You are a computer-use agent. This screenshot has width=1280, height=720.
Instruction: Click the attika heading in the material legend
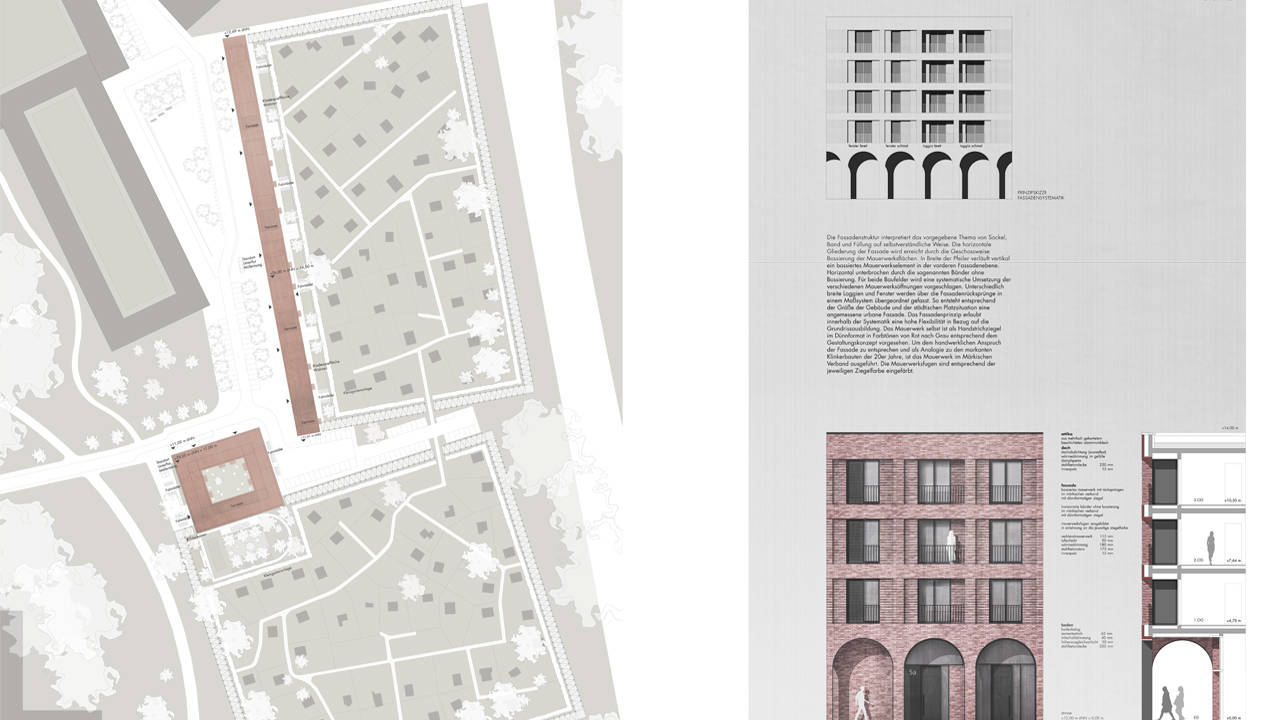click(x=1070, y=436)
